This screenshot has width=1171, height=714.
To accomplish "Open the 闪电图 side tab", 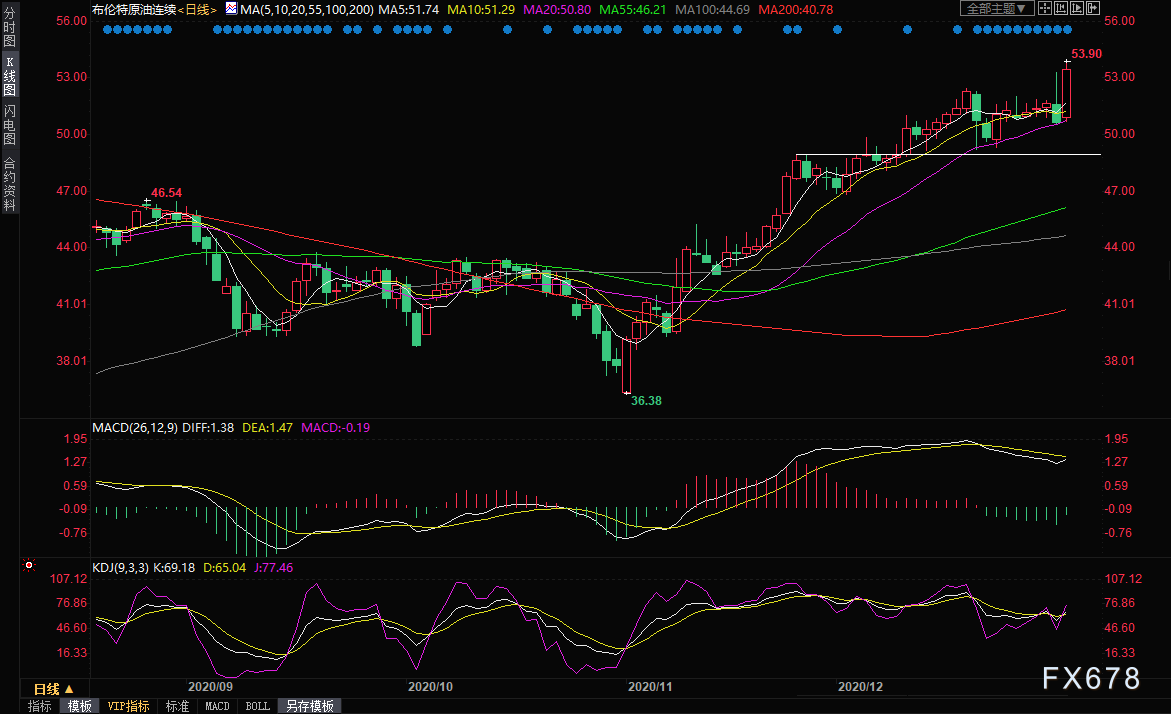I will click(9, 125).
